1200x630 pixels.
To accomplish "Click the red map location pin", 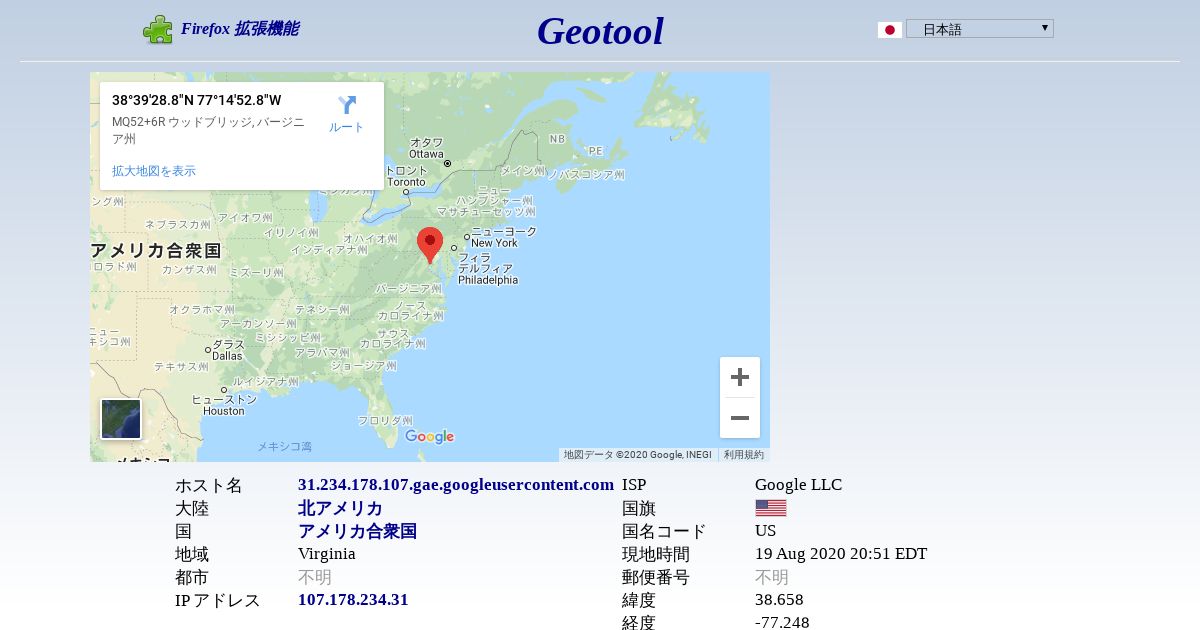I will tap(430, 245).
